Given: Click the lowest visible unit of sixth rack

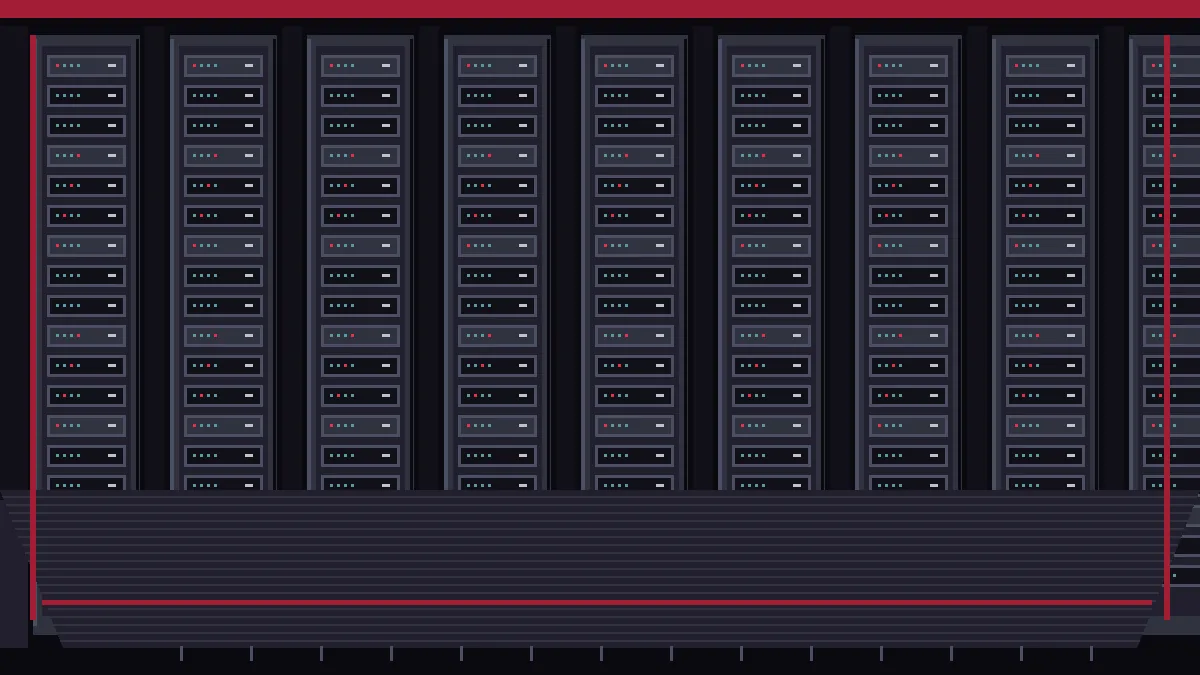Looking at the screenshot, I should pos(771,482).
